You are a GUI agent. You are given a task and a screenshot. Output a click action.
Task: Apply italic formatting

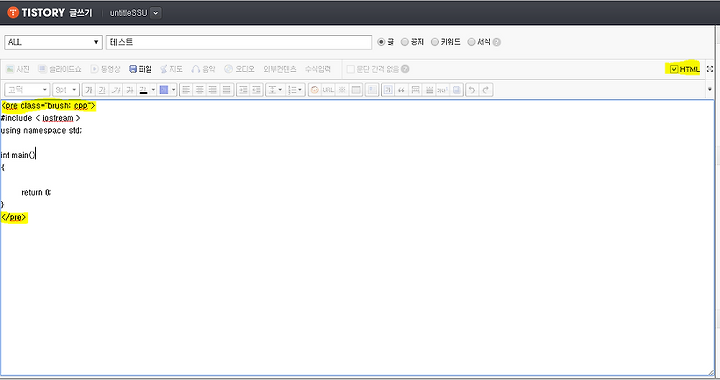coord(116,90)
